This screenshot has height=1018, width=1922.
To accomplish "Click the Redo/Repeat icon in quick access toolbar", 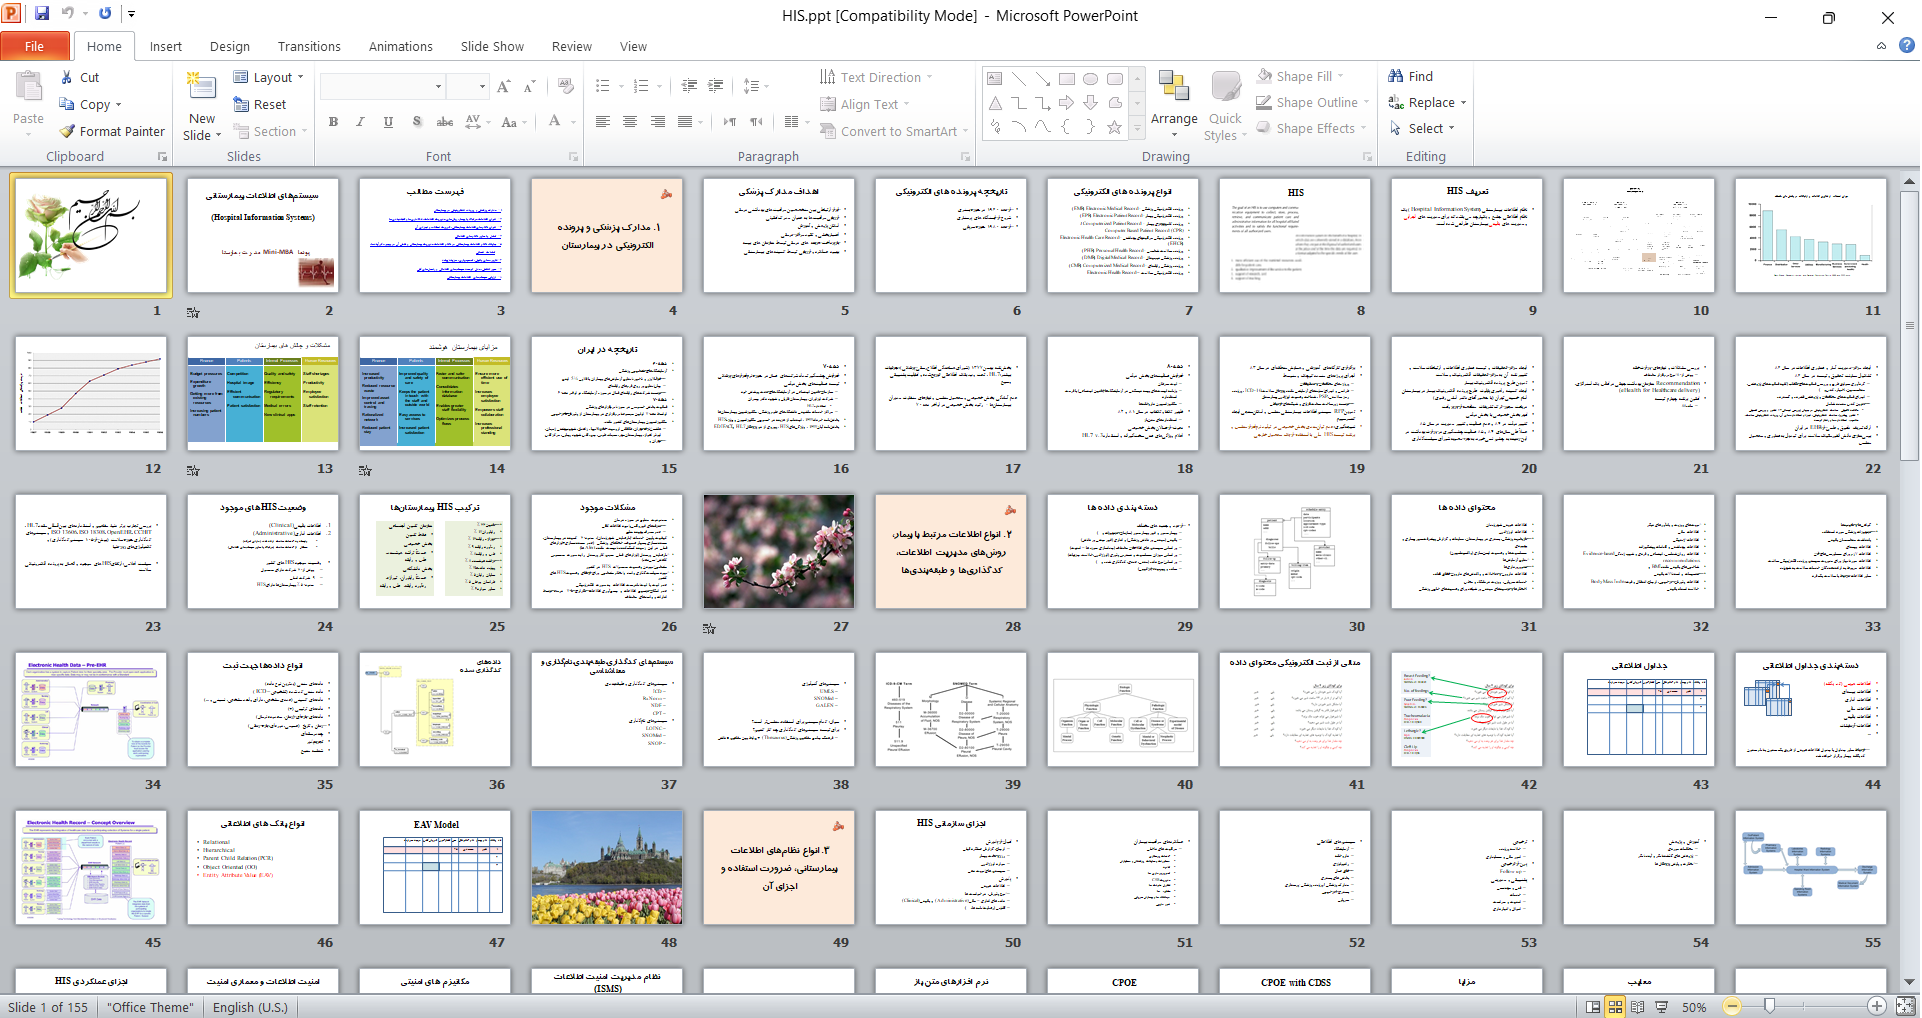I will 105,14.
